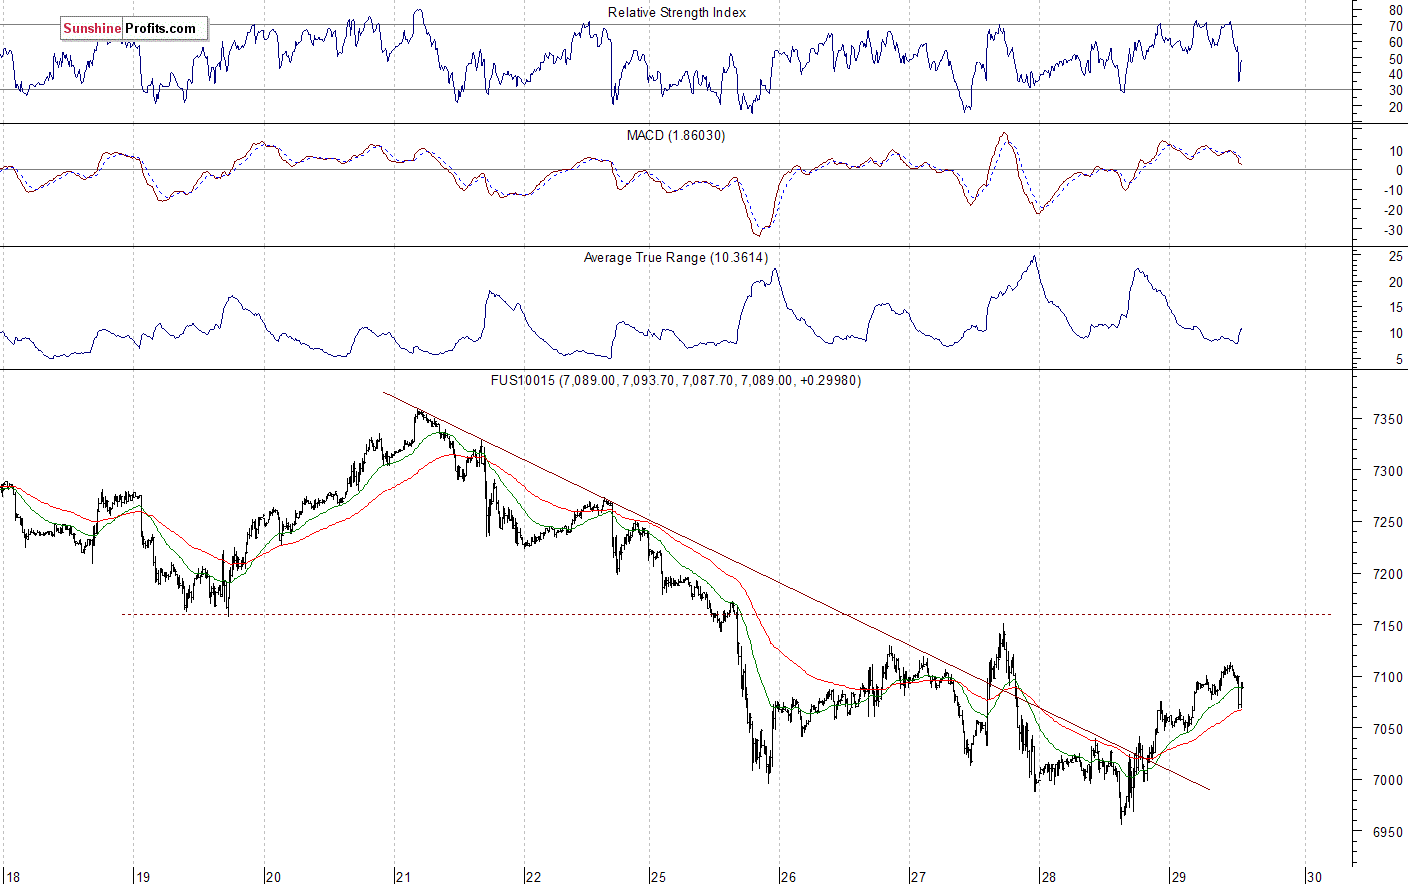1408x884 pixels.
Task: Select the 7250 price axis label
Action: (x=1387, y=523)
